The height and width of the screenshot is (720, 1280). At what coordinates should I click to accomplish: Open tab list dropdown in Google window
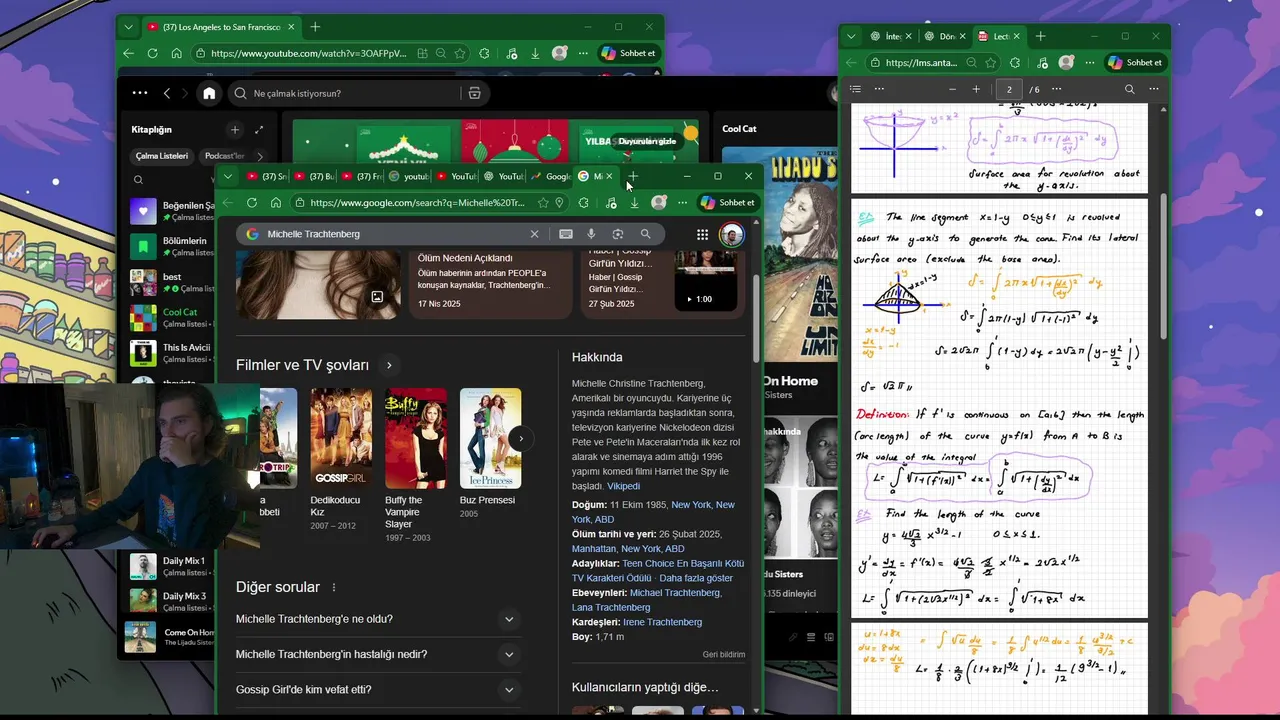coord(228,176)
